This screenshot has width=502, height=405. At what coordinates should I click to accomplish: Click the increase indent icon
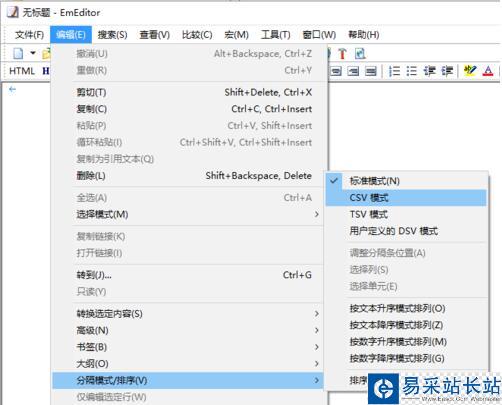pyautogui.click(x=447, y=71)
